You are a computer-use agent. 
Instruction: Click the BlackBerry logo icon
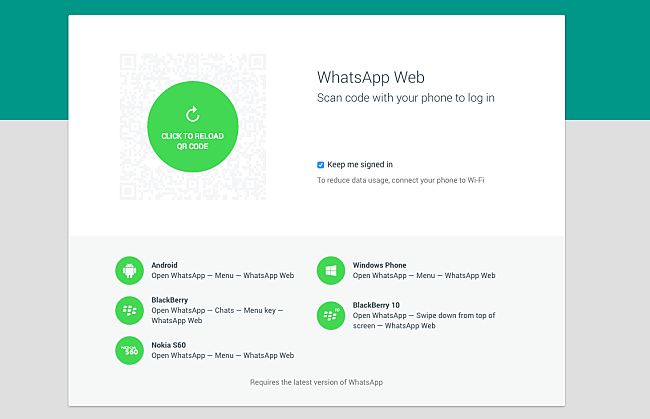pyautogui.click(x=129, y=310)
